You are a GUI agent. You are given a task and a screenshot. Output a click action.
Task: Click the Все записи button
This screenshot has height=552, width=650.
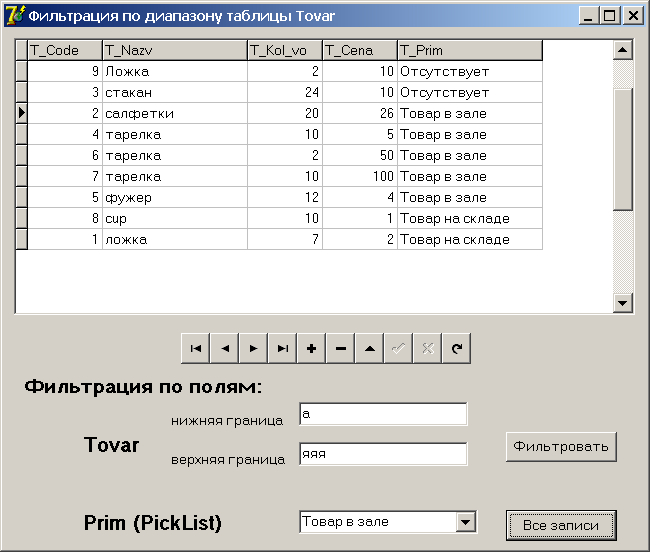pyautogui.click(x=561, y=525)
